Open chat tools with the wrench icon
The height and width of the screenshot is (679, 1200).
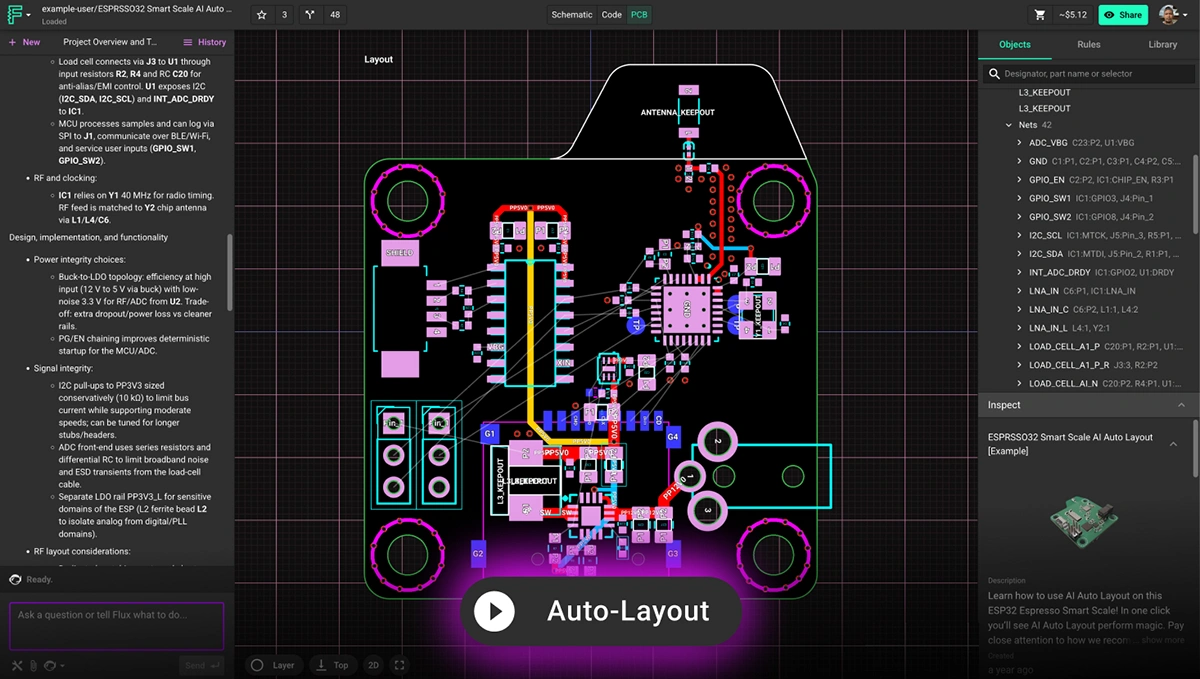click(x=17, y=665)
